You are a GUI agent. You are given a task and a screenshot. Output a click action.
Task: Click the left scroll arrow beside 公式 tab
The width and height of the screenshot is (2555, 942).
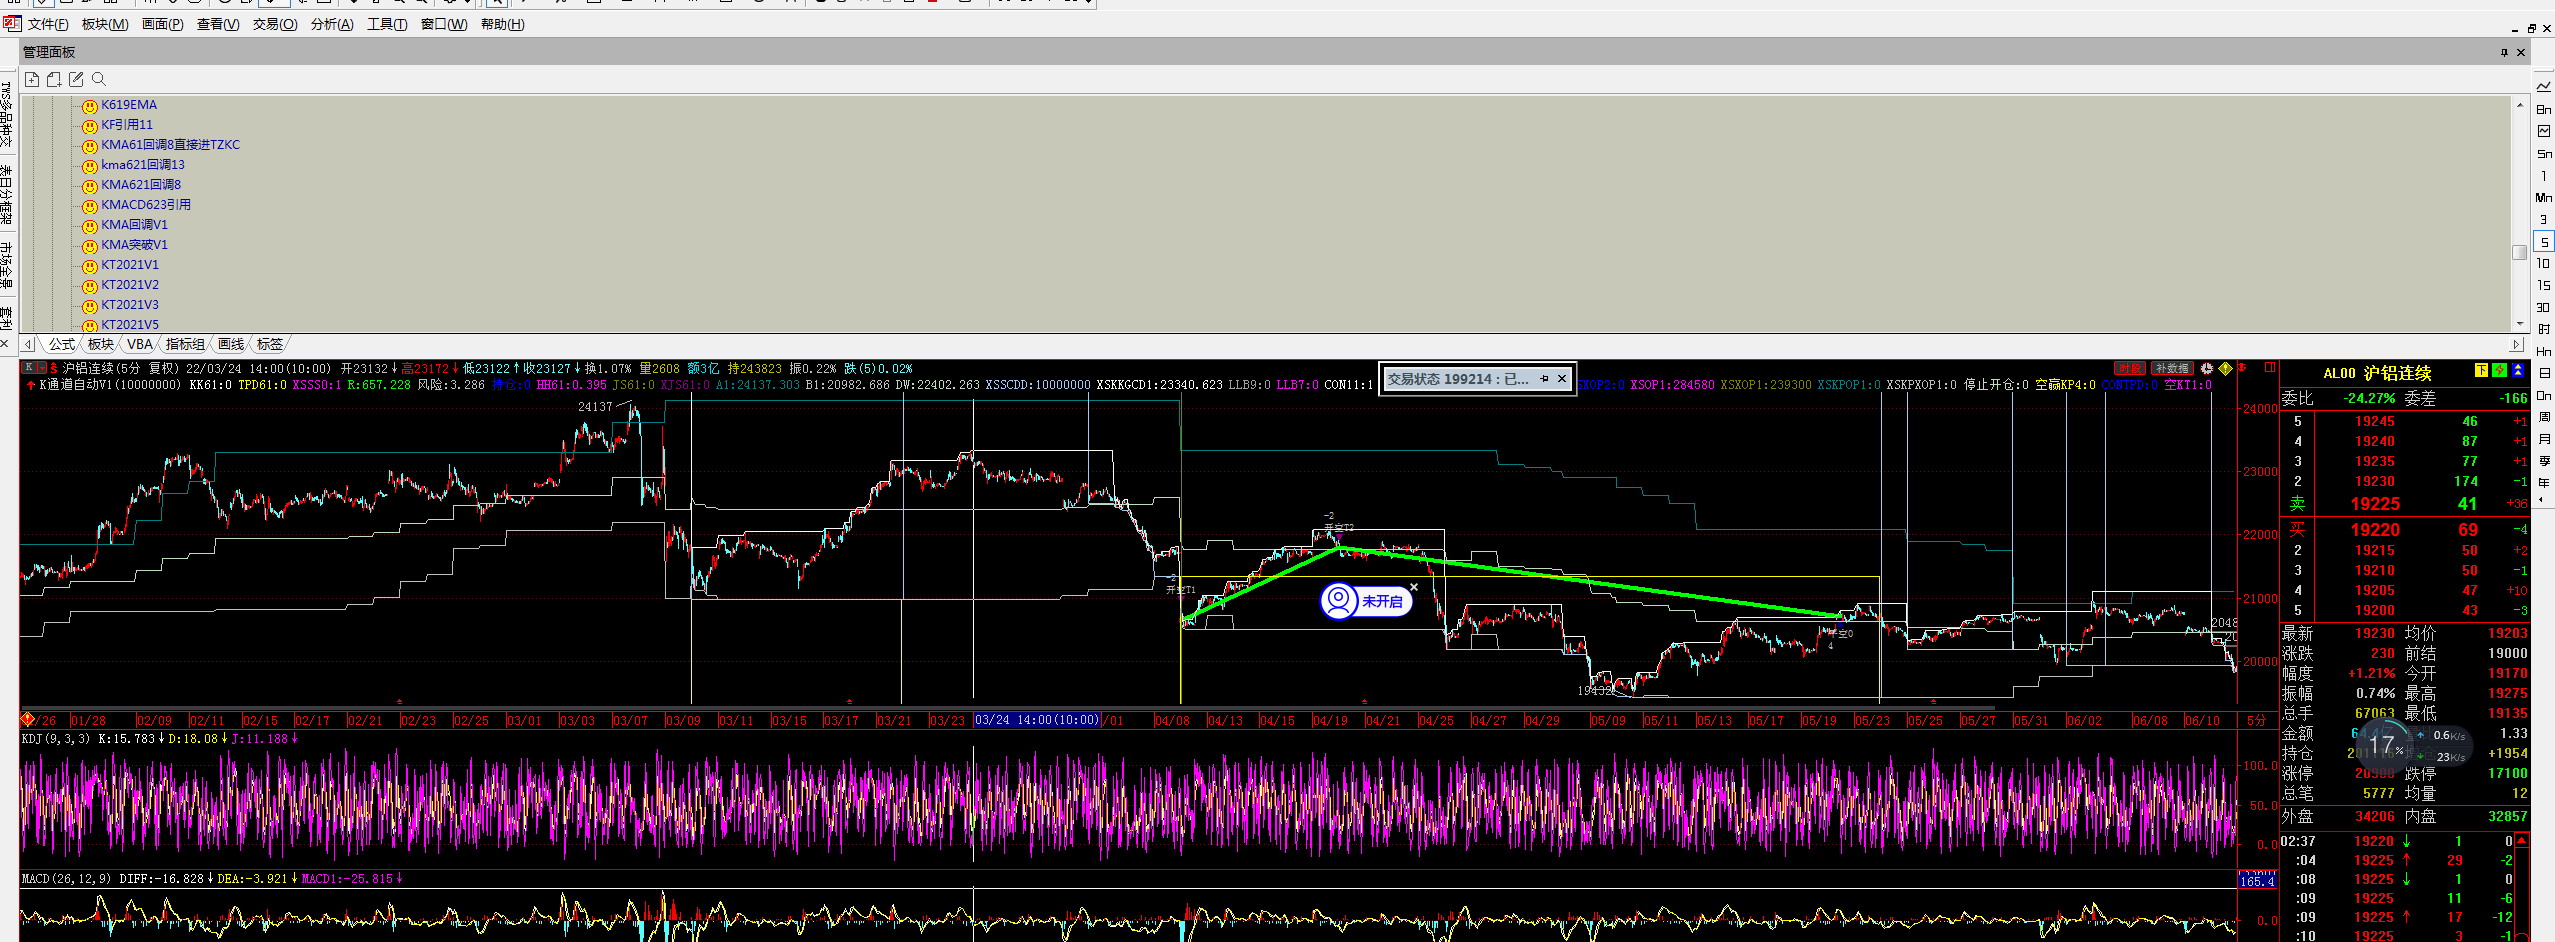pyautogui.click(x=28, y=344)
